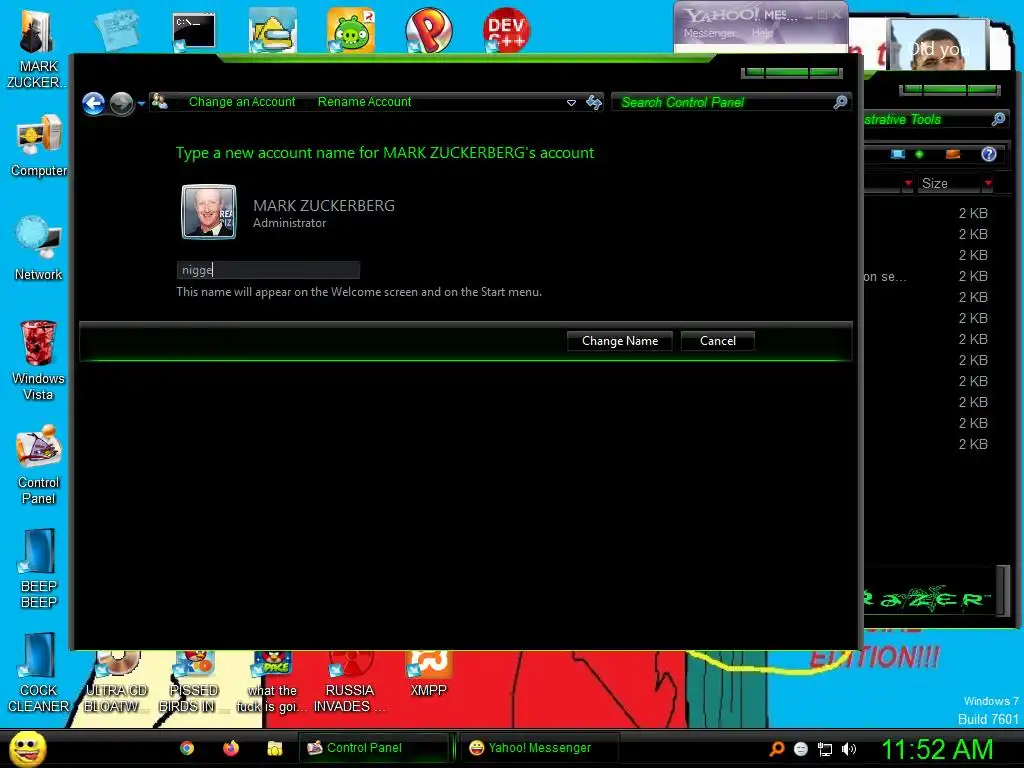Click the Administrative Tools window scrollbar

(x=1004, y=590)
